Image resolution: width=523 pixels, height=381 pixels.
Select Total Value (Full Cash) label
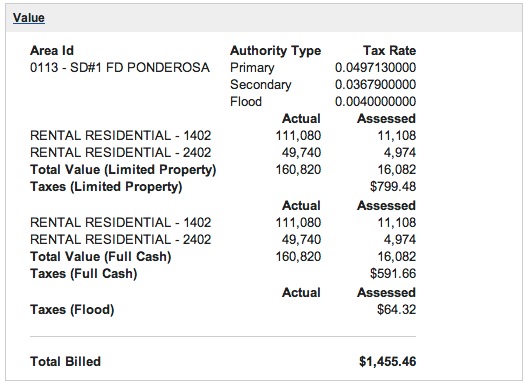[100, 257]
